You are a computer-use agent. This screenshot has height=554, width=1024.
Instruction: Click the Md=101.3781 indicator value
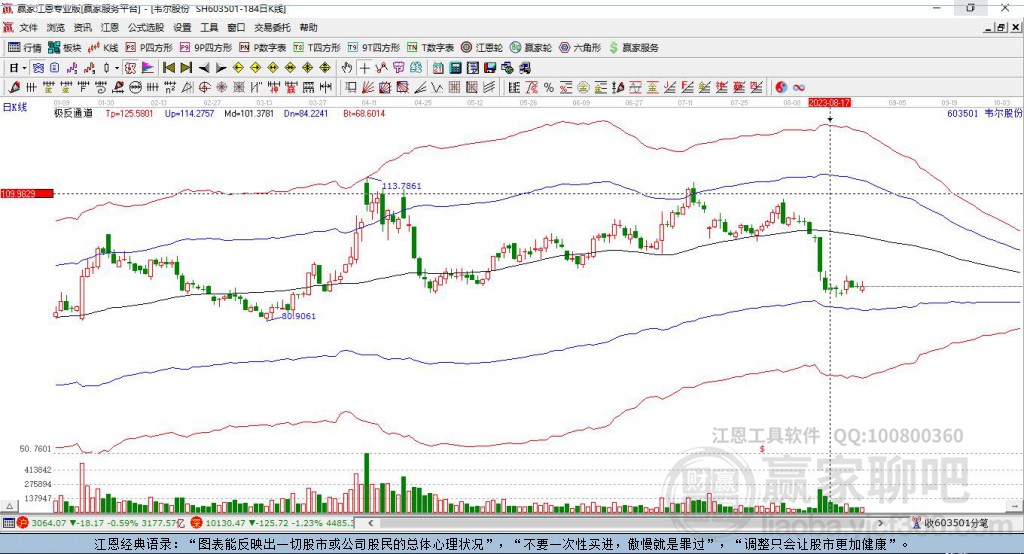coord(249,114)
